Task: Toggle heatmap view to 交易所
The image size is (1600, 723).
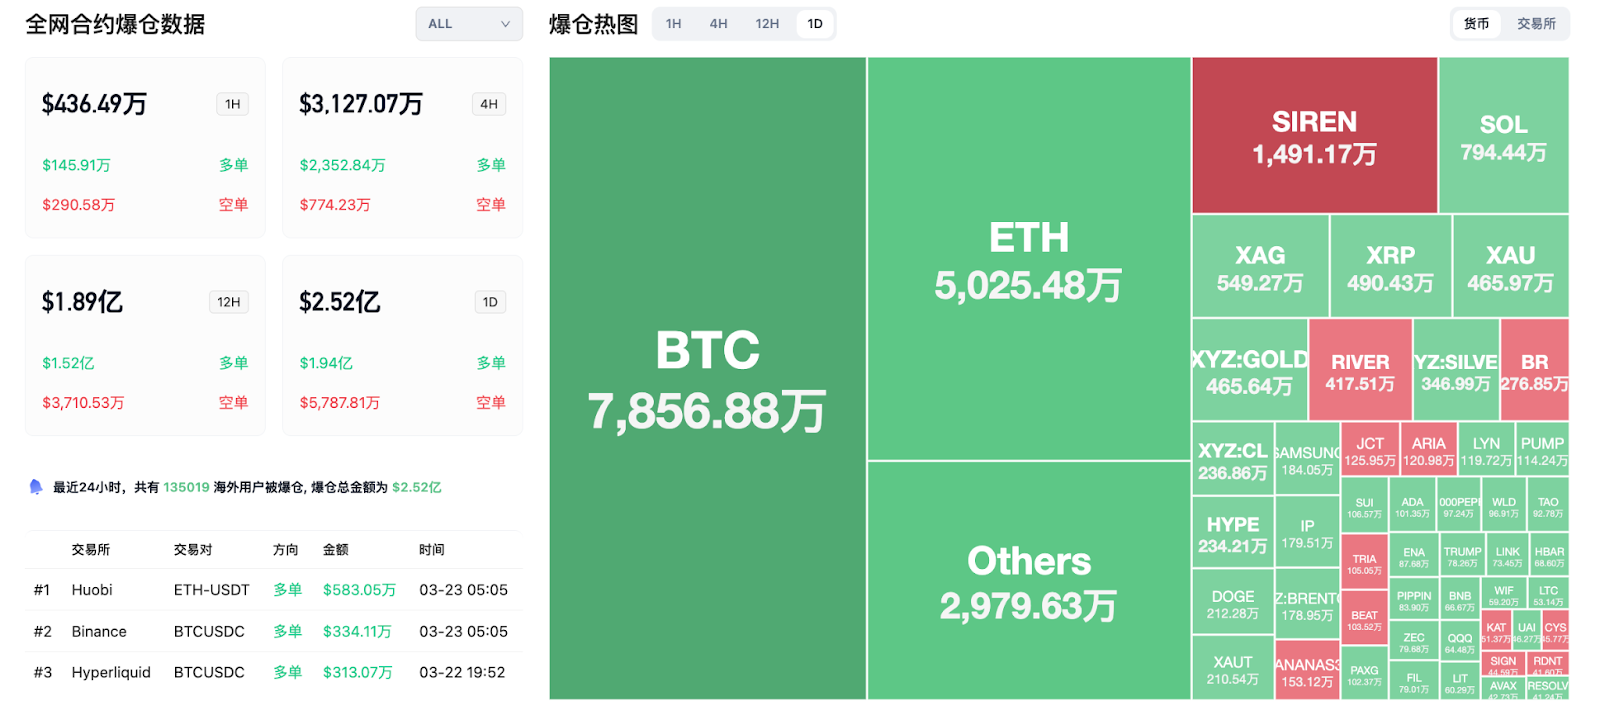Action: pos(1536,24)
